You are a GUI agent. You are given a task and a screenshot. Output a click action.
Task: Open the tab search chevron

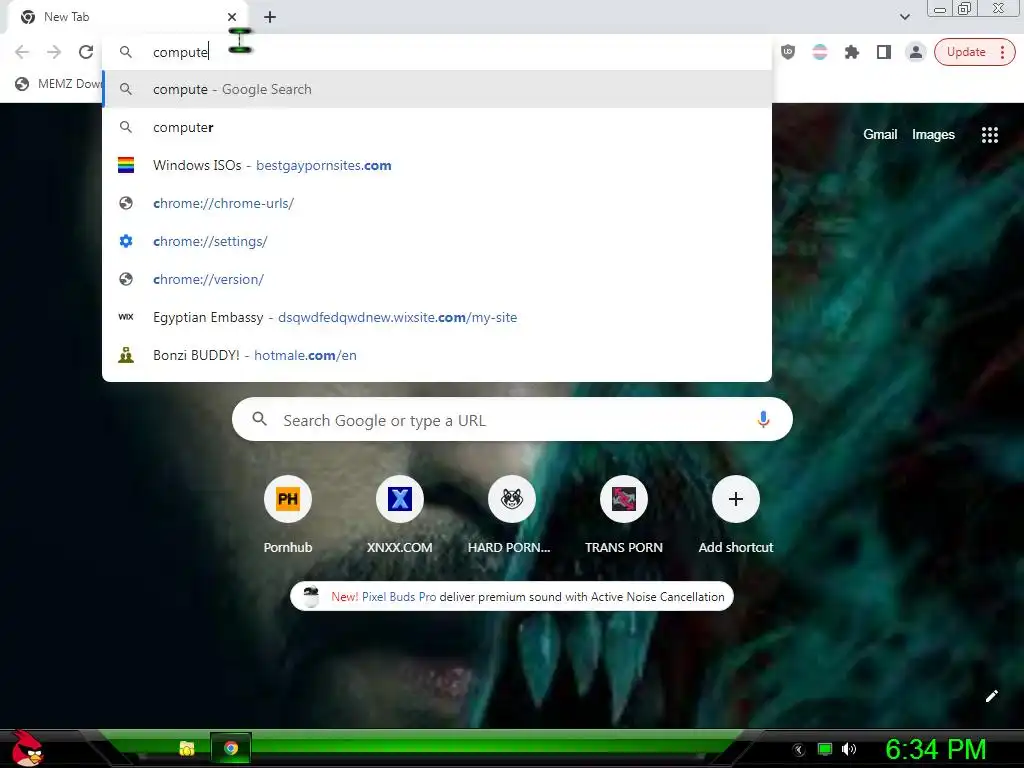[904, 17]
